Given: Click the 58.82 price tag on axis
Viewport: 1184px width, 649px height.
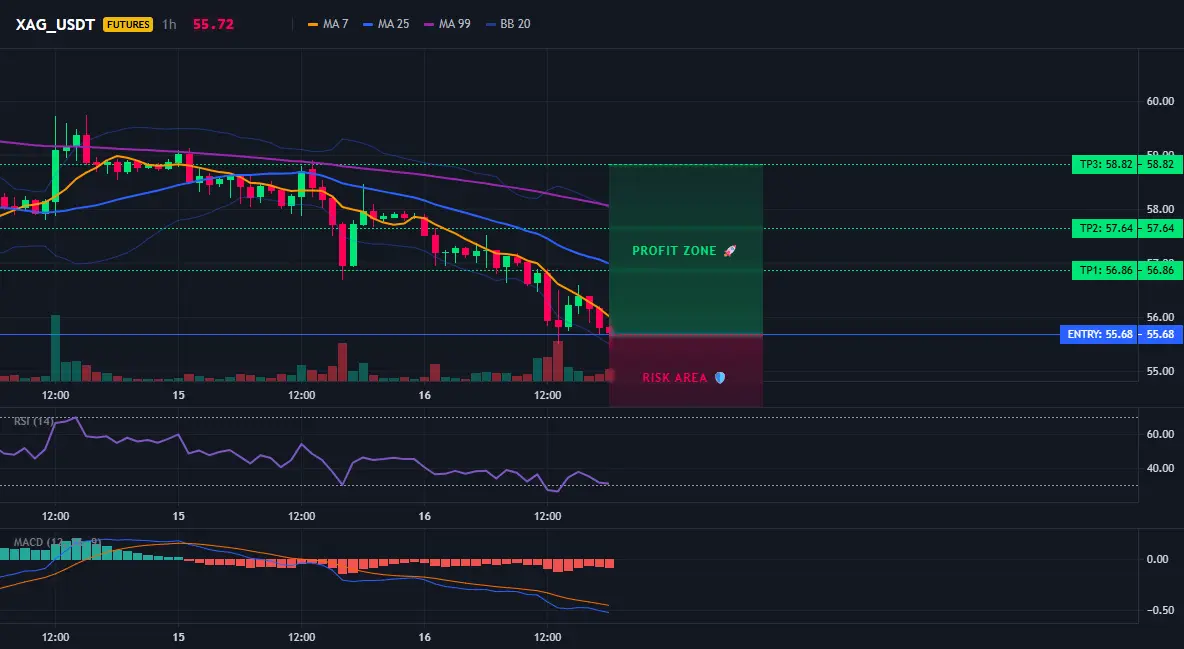Looking at the screenshot, I should (1160, 164).
